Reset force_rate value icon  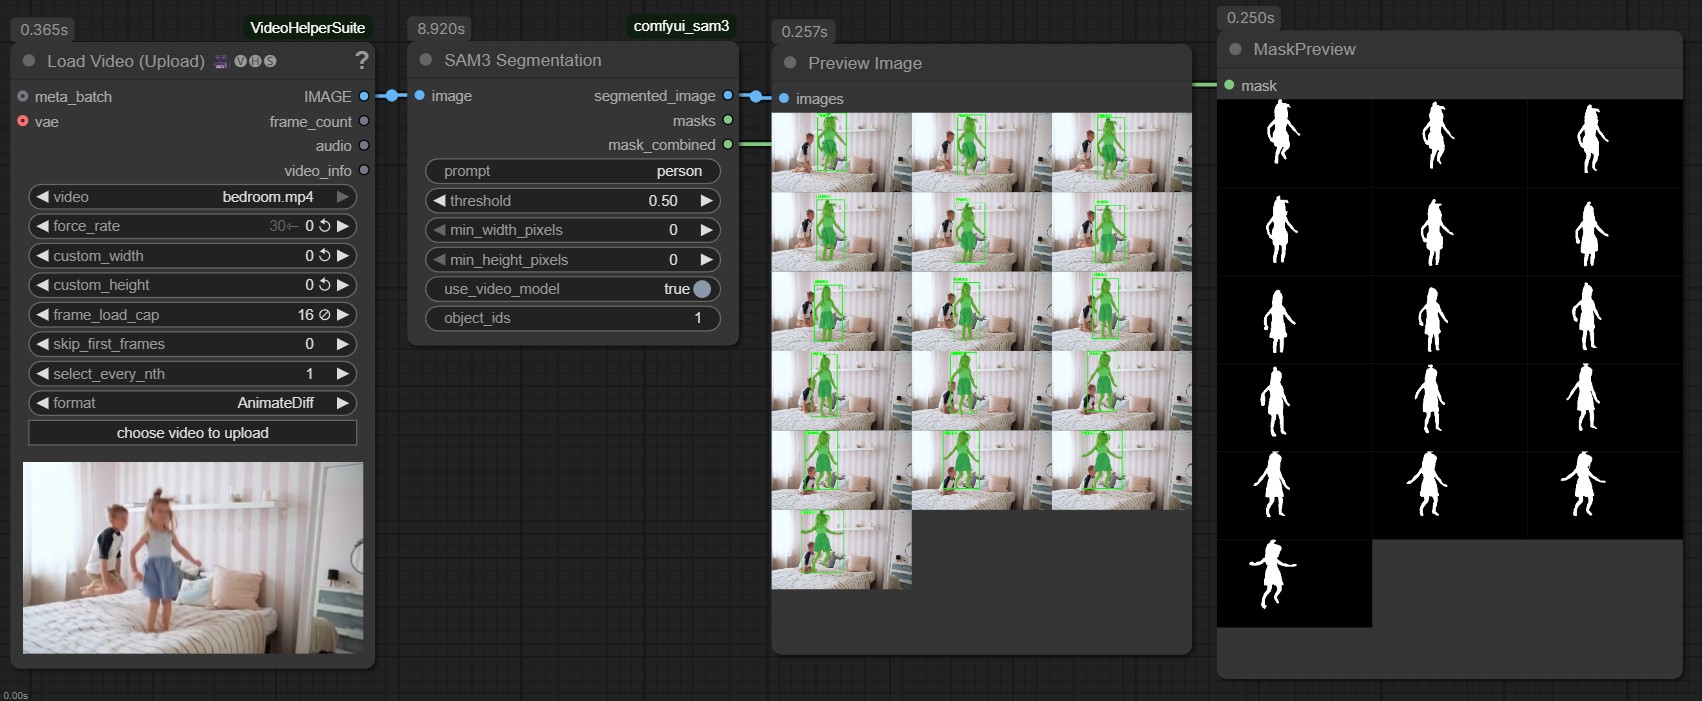pos(324,226)
